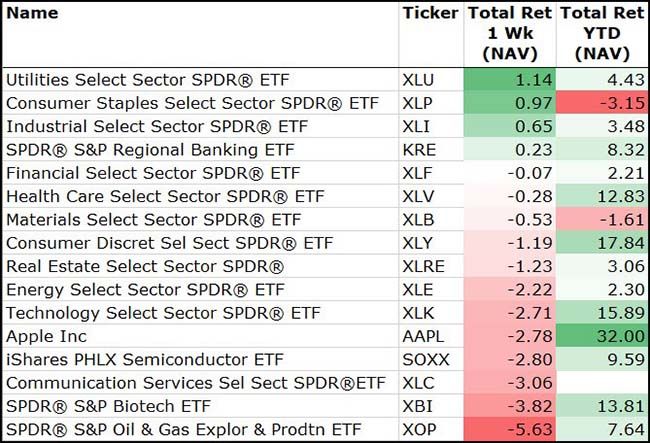Click the red -3.15 YTD cell
This screenshot has width=650, height=443.
[601, 102]
